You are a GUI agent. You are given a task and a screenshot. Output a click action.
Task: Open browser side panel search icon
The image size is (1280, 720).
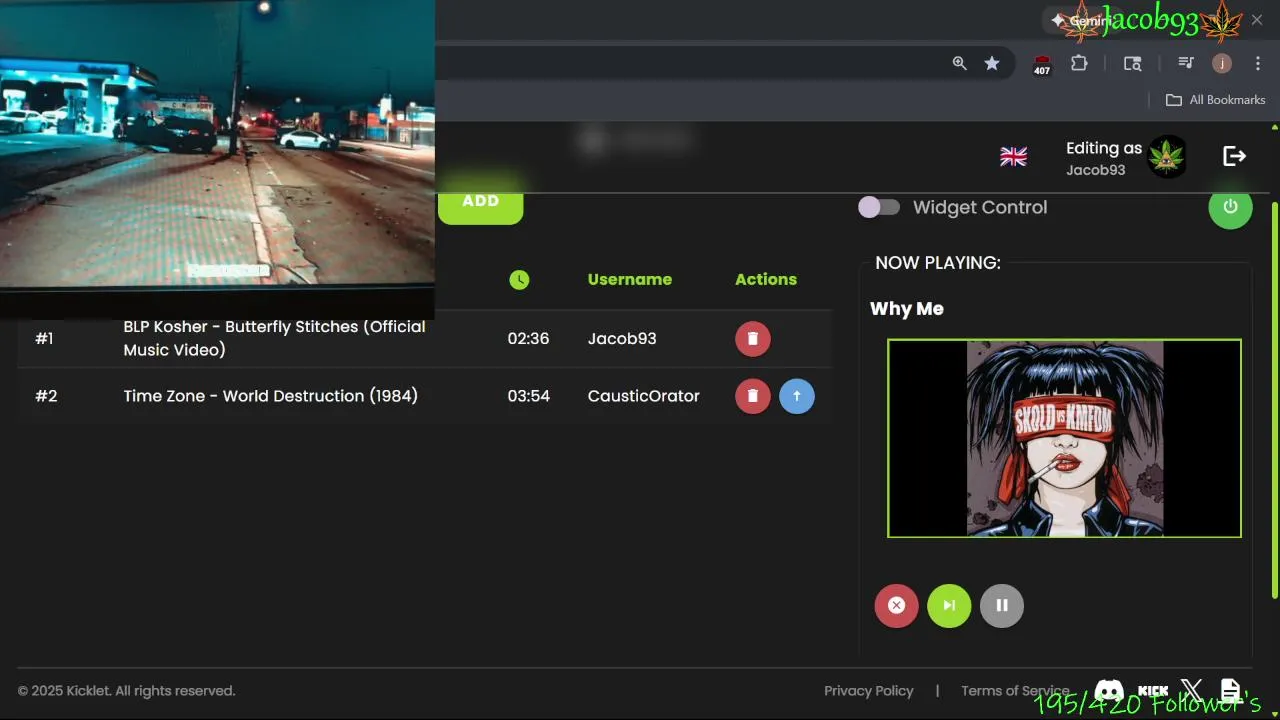pyautogui.click(x=1132, y=63)
